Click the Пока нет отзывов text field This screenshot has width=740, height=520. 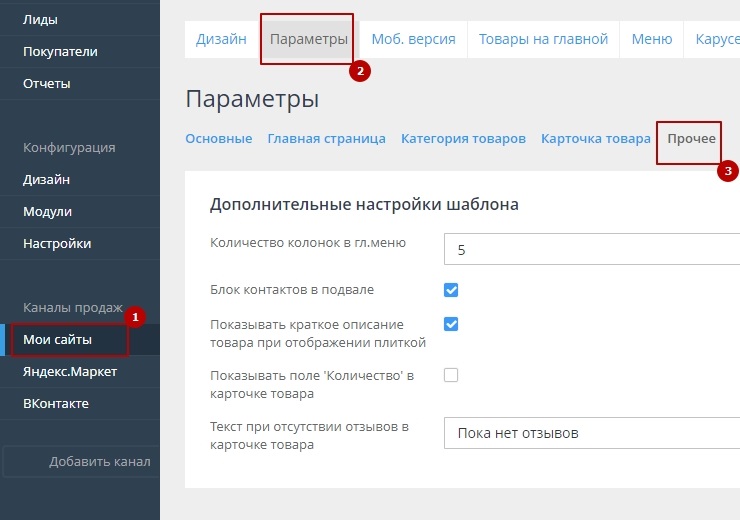click(590, 433)
